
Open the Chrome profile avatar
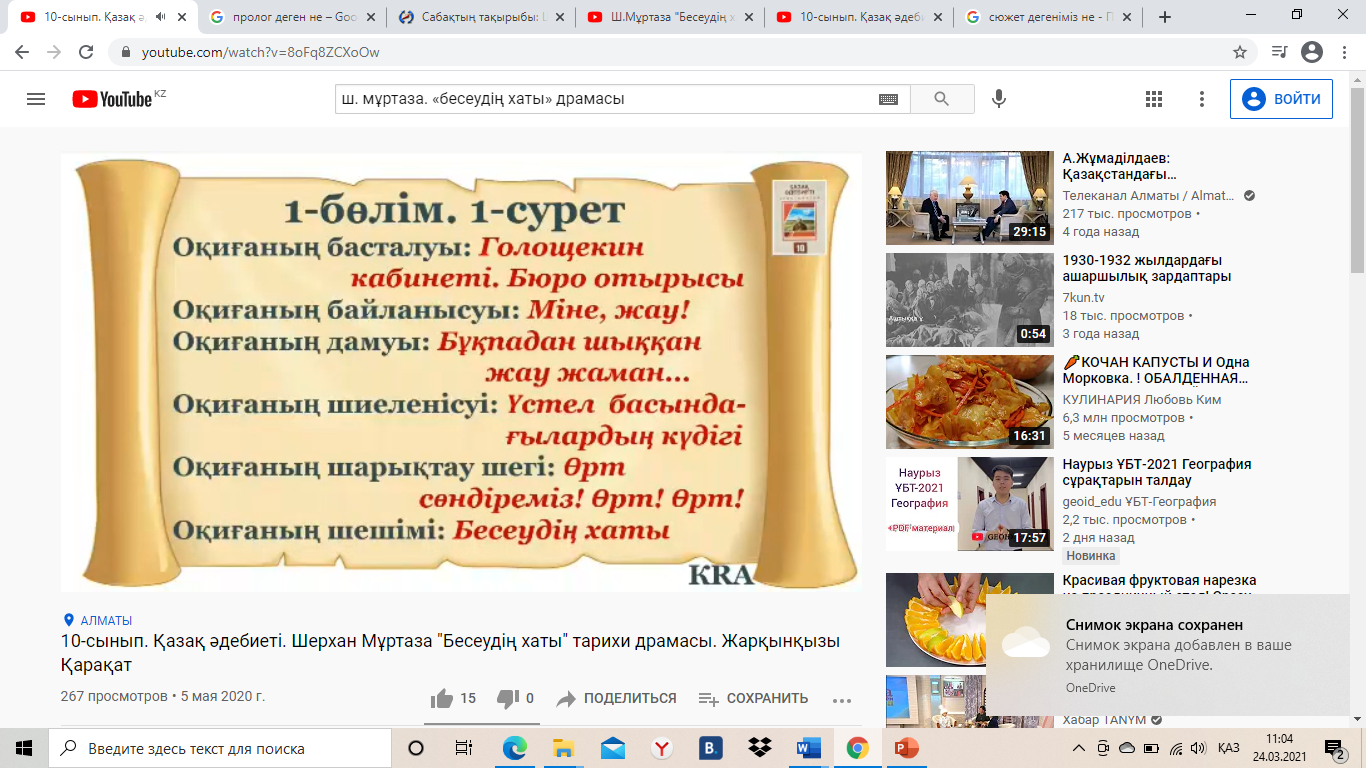(x=1312, y=52)
